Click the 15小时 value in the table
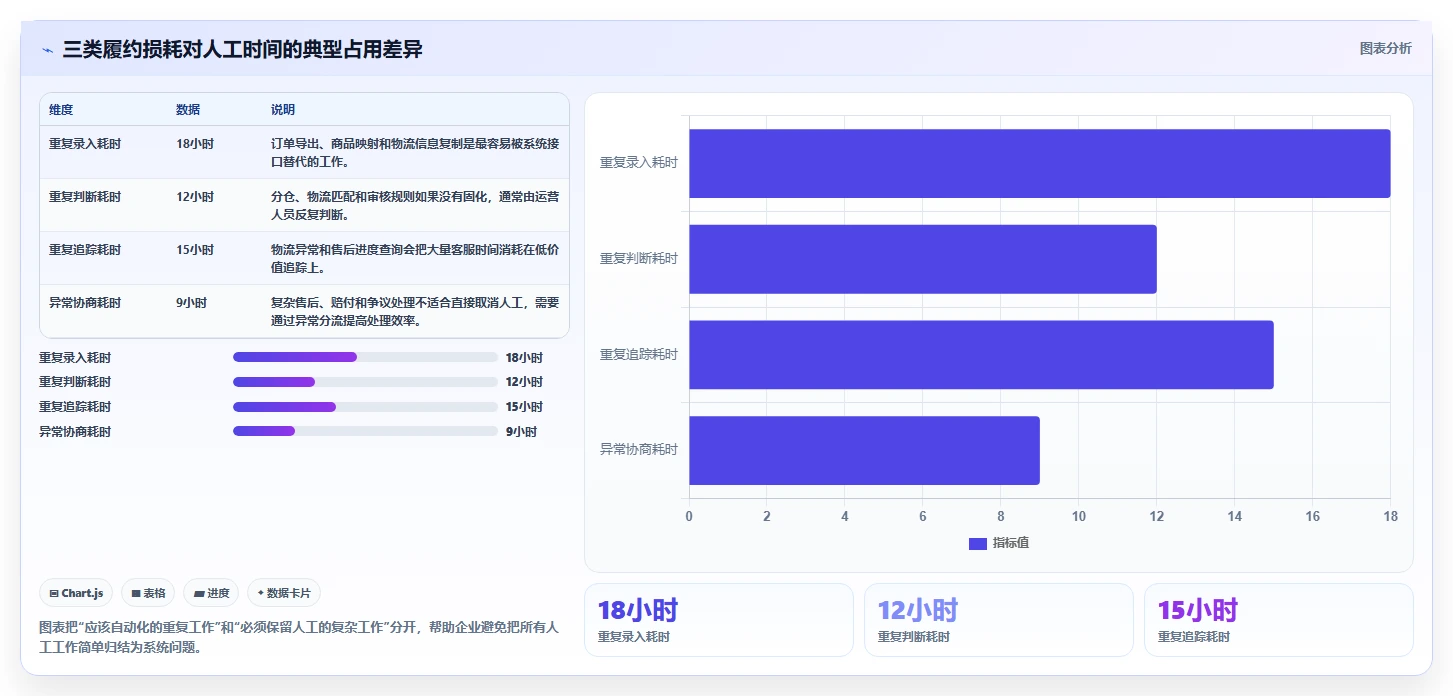The image size is (1453, 696). pyautogui.click(x=195, y=250)
